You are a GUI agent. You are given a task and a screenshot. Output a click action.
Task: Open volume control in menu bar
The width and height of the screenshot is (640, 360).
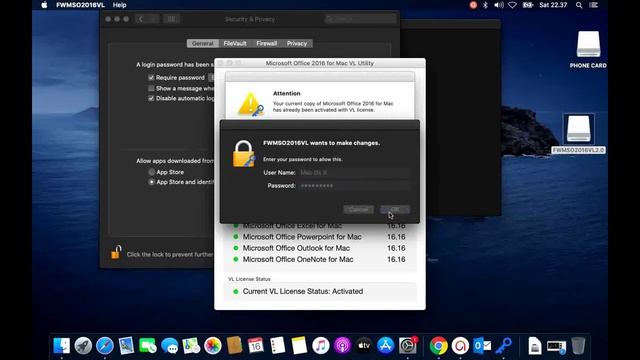pyautogui.click(x=499, y=5)
